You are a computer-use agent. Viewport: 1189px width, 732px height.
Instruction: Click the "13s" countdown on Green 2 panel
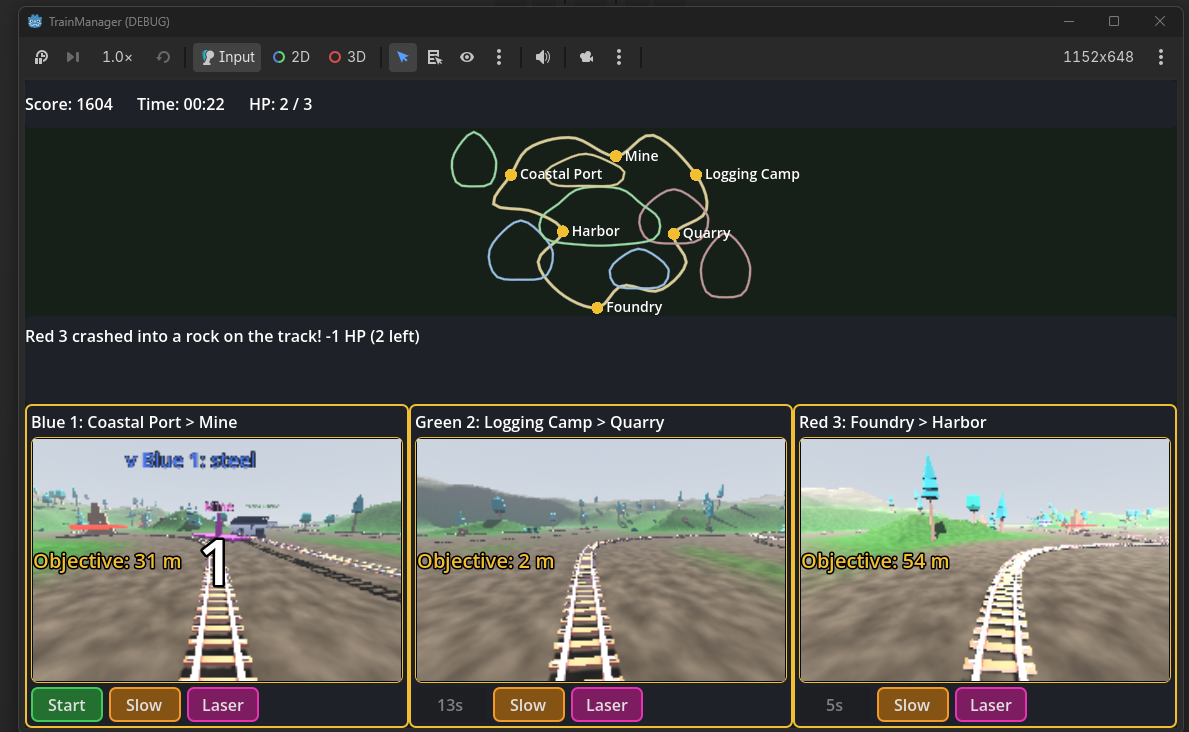point(450,705)
